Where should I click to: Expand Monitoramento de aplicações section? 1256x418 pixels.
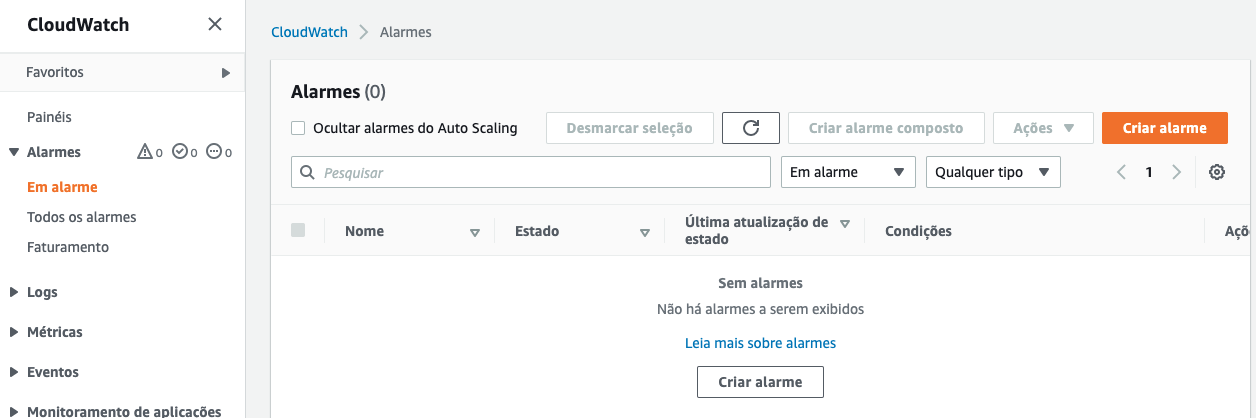14,411
